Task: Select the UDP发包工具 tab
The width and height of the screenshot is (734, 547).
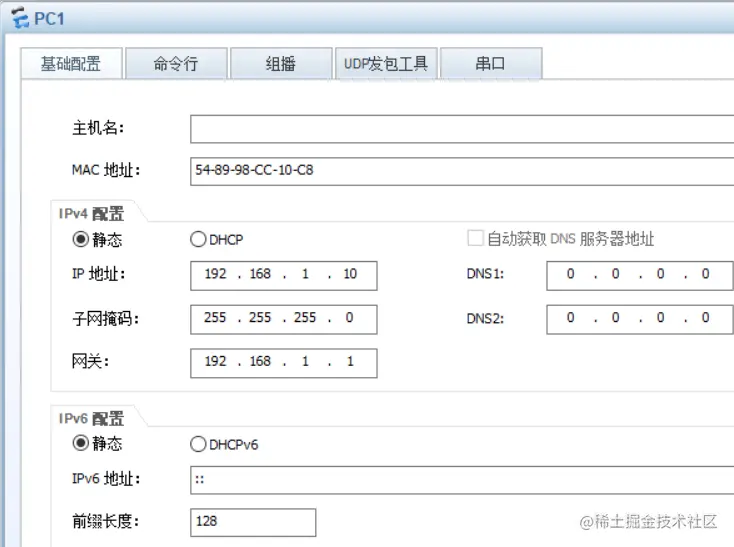Action: [x=386, y=63]
